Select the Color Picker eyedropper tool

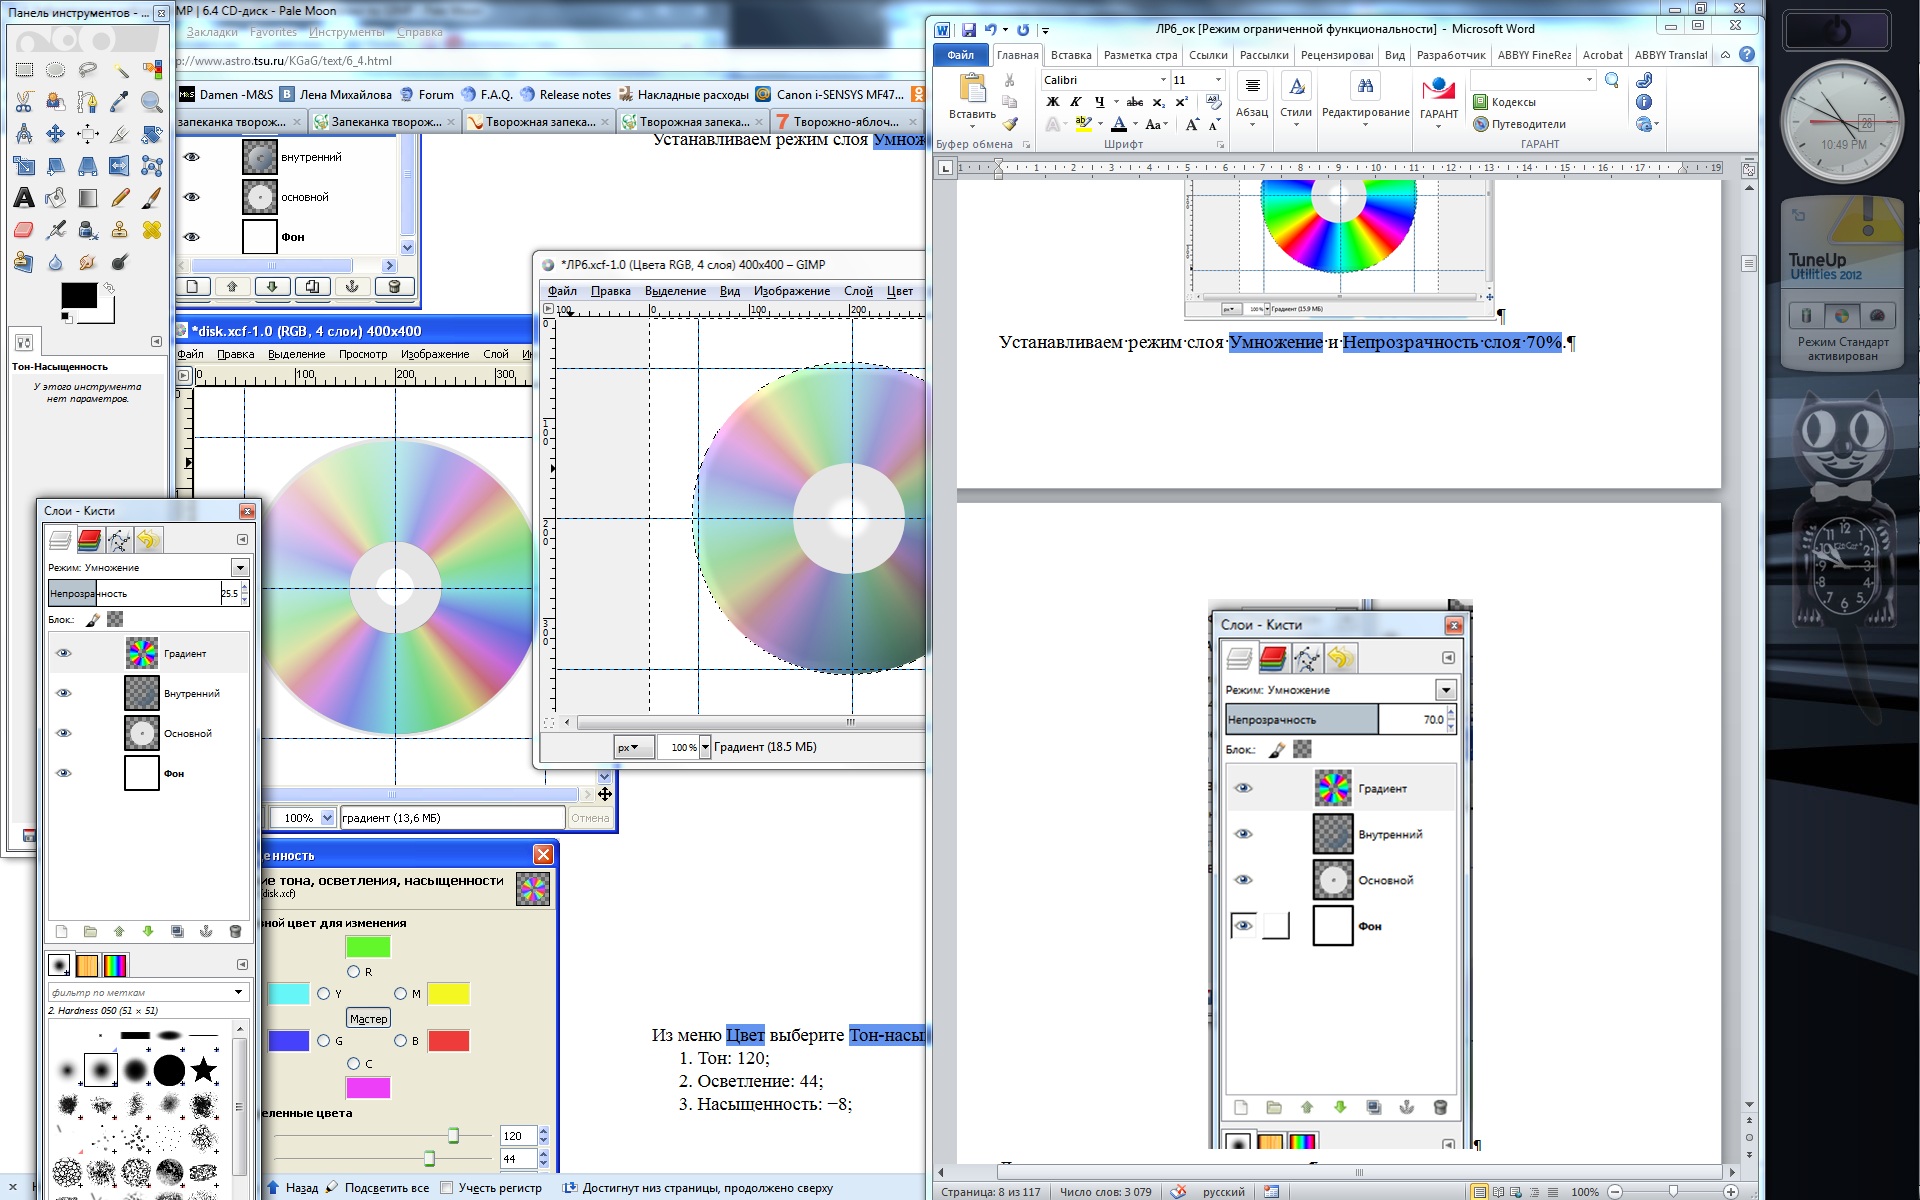click(120, 102)
